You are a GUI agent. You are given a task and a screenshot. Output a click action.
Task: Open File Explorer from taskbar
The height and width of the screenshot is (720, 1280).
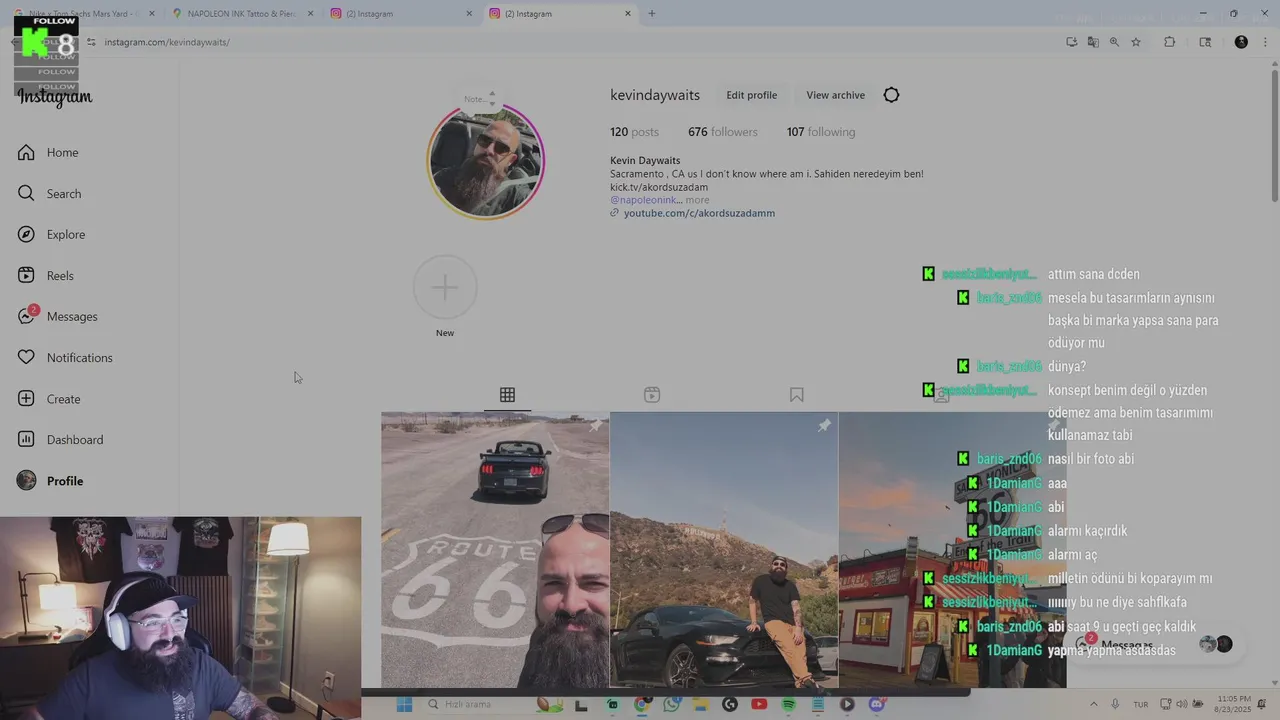point(700,704)
